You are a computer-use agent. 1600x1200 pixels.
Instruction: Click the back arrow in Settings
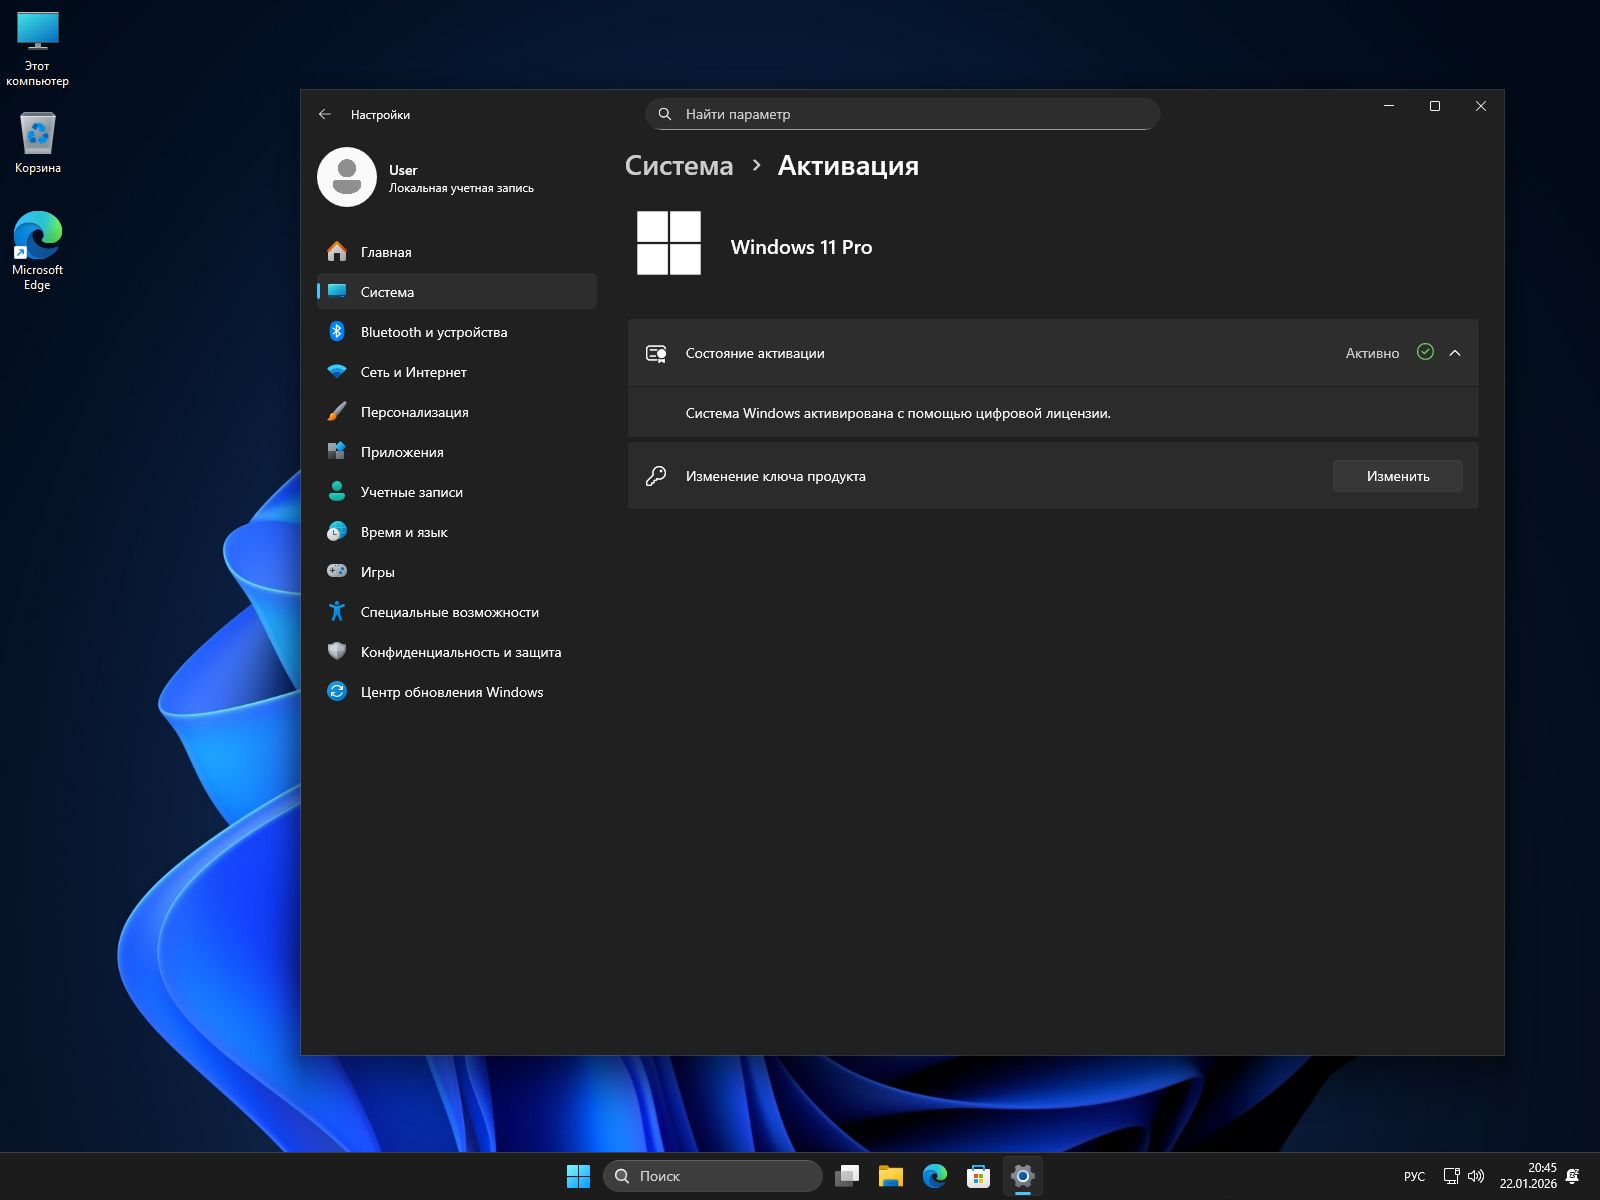(x=325, y=114)
